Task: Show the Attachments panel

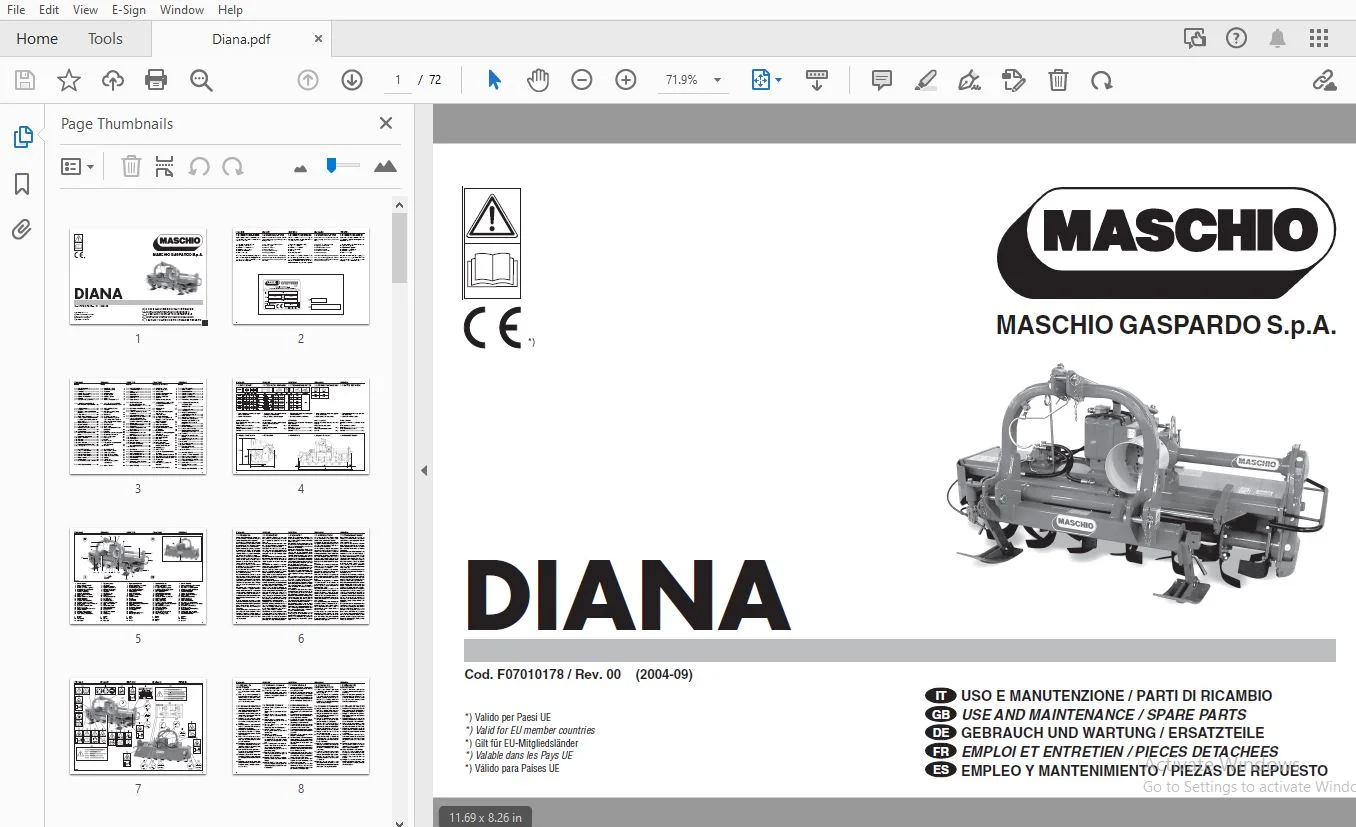Action: tap(22, 230)
